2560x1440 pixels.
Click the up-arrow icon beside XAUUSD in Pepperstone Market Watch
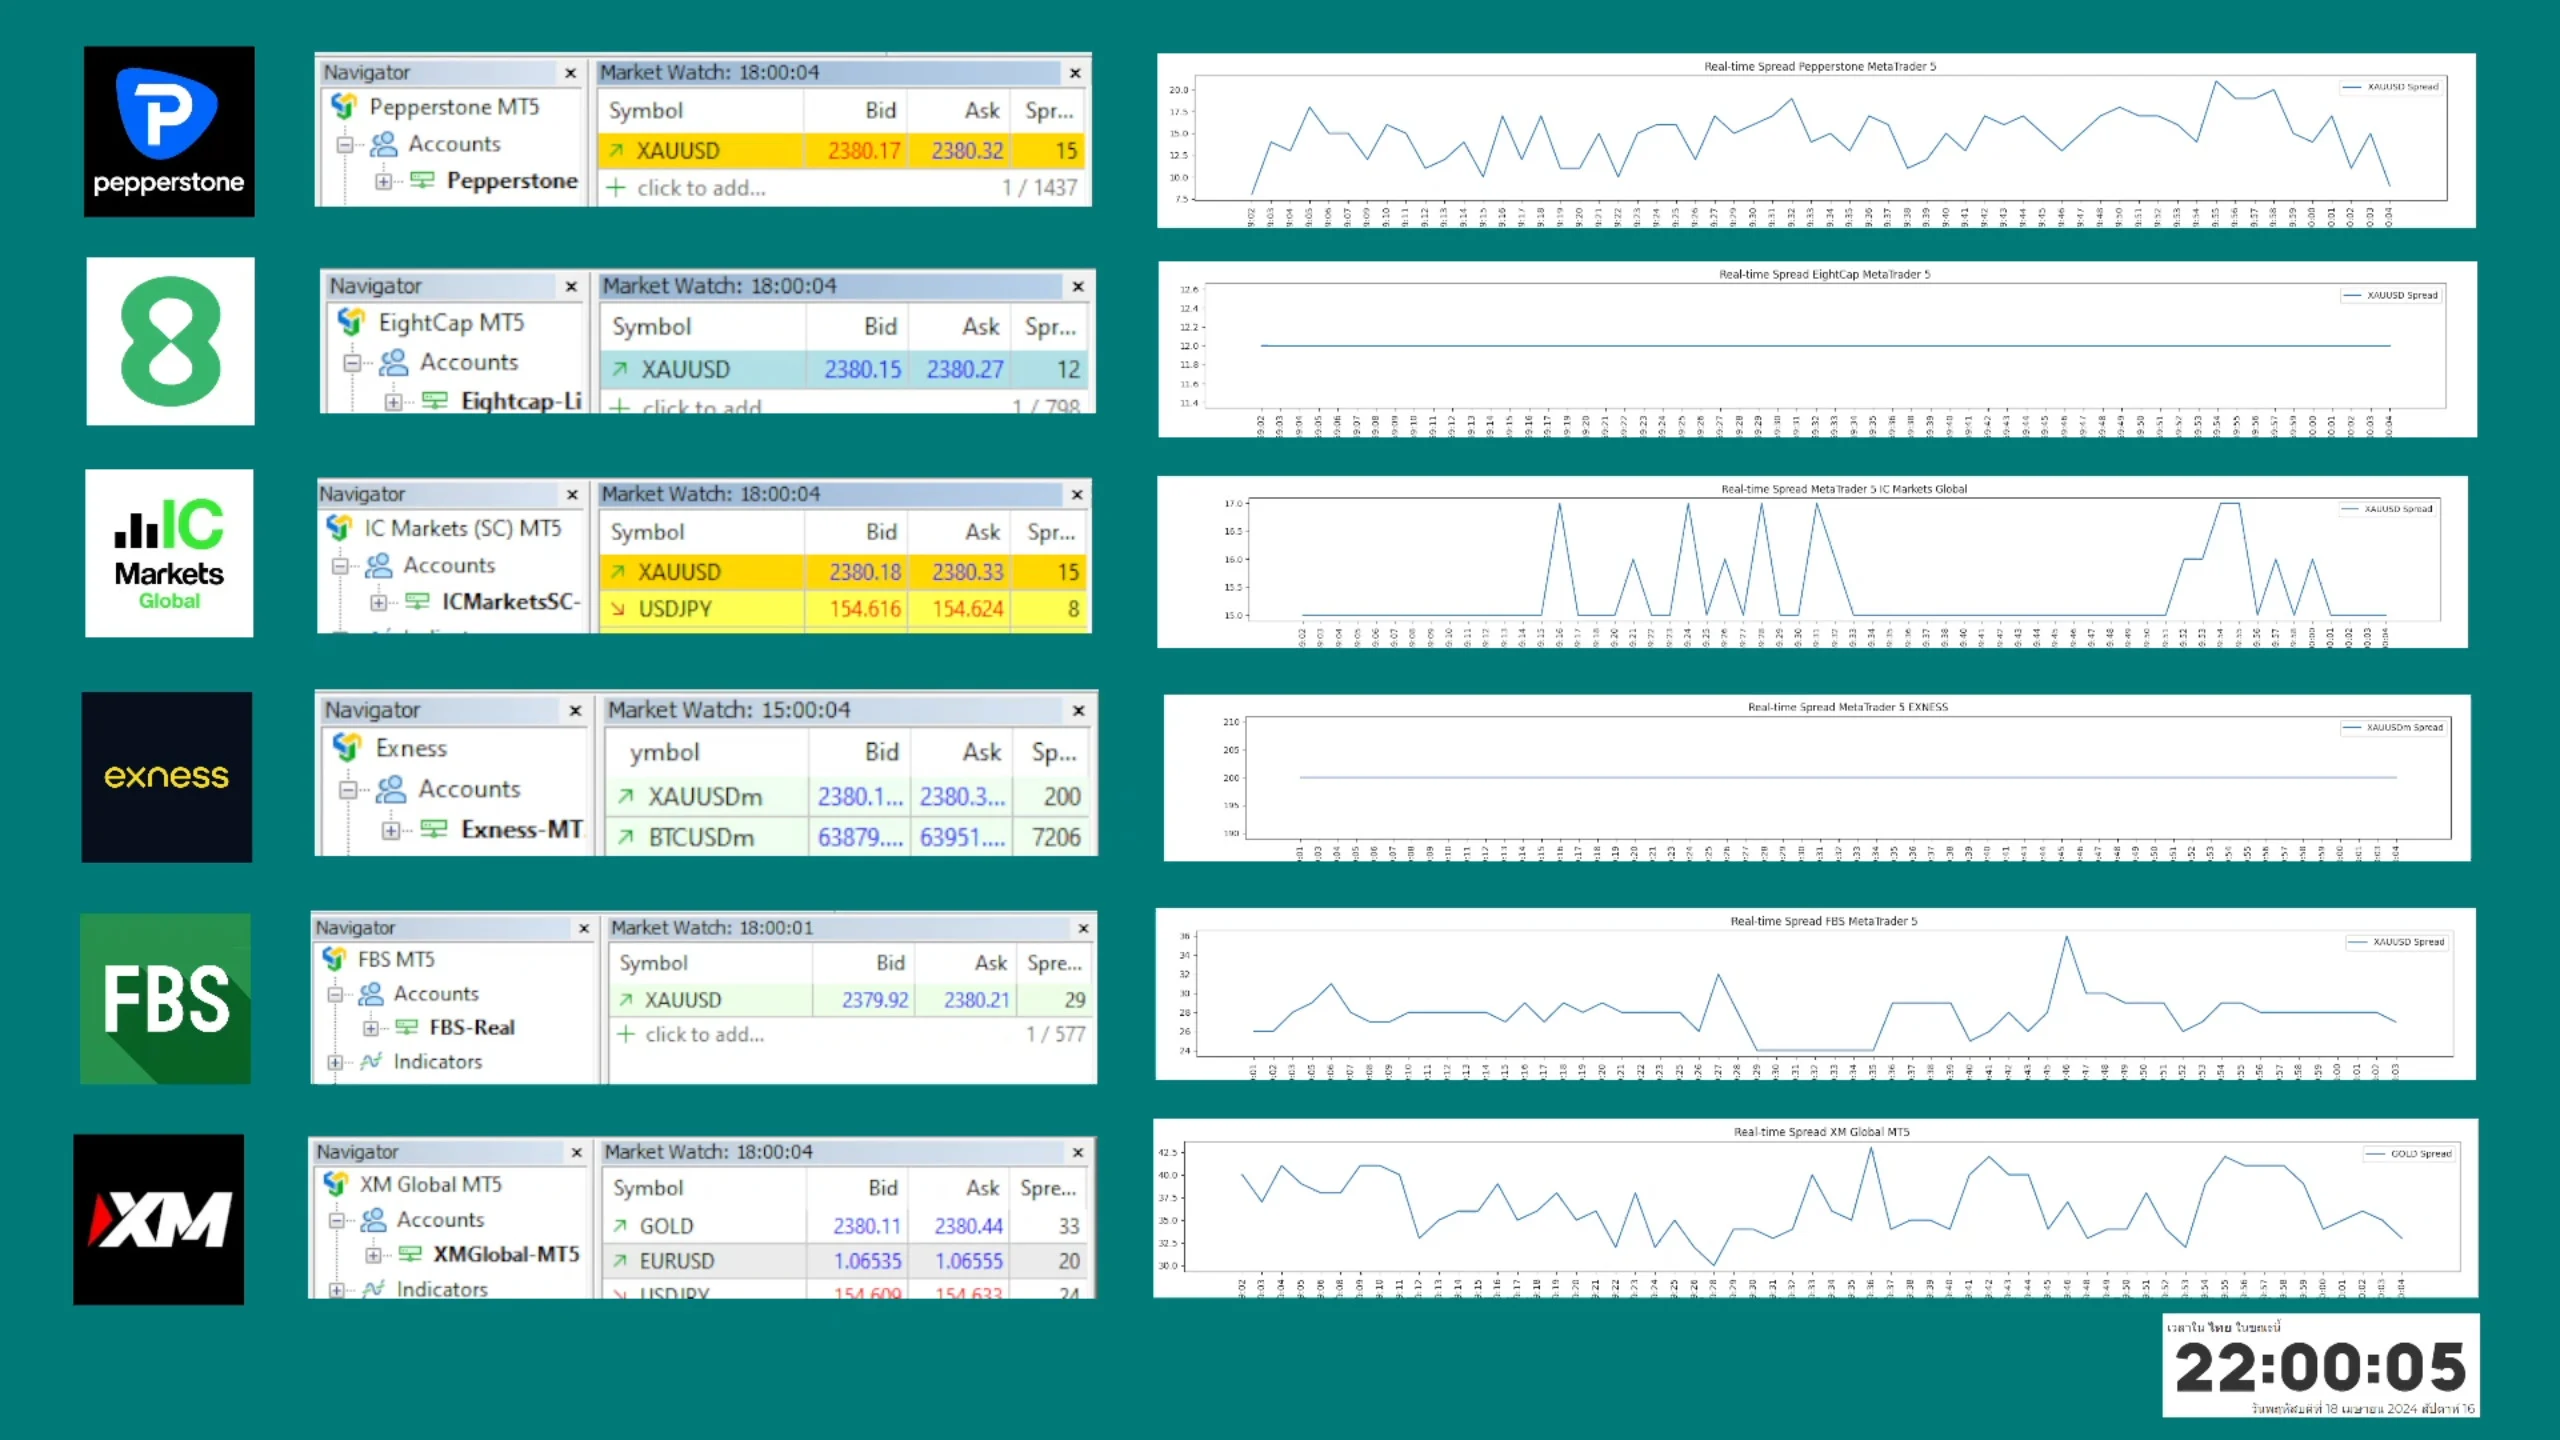pos(616,151)
